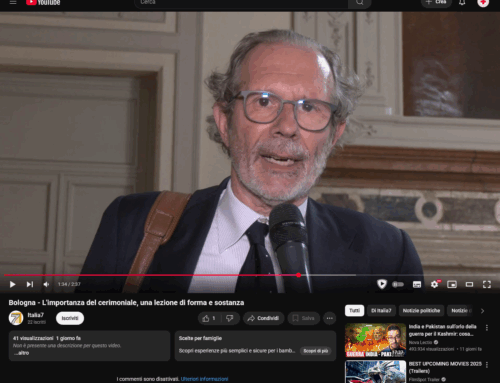This screenshot has width=500, height=383.
Task: Open the notifications bell
Action: [462, 3]
